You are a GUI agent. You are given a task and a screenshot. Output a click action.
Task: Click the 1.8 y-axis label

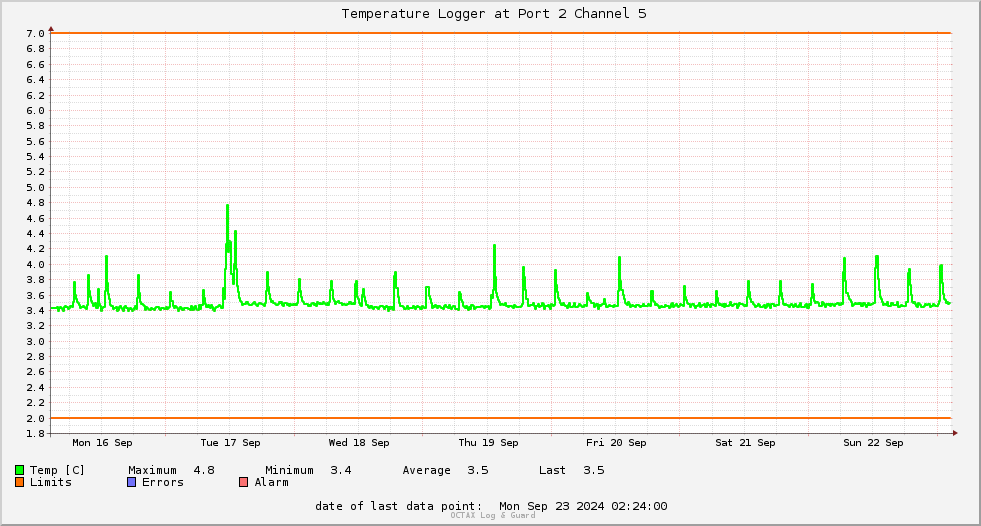click(36, 433)
